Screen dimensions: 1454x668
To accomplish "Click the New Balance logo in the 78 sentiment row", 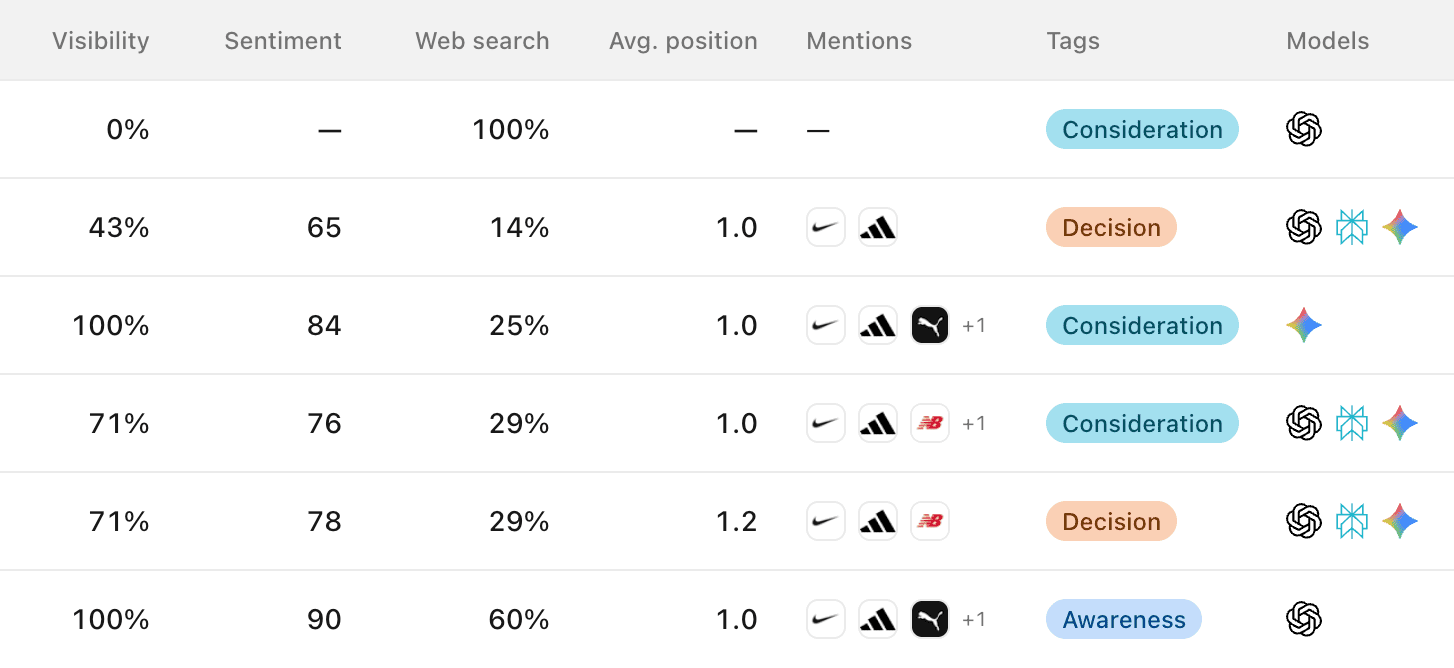I will click(x=930, y=521).
